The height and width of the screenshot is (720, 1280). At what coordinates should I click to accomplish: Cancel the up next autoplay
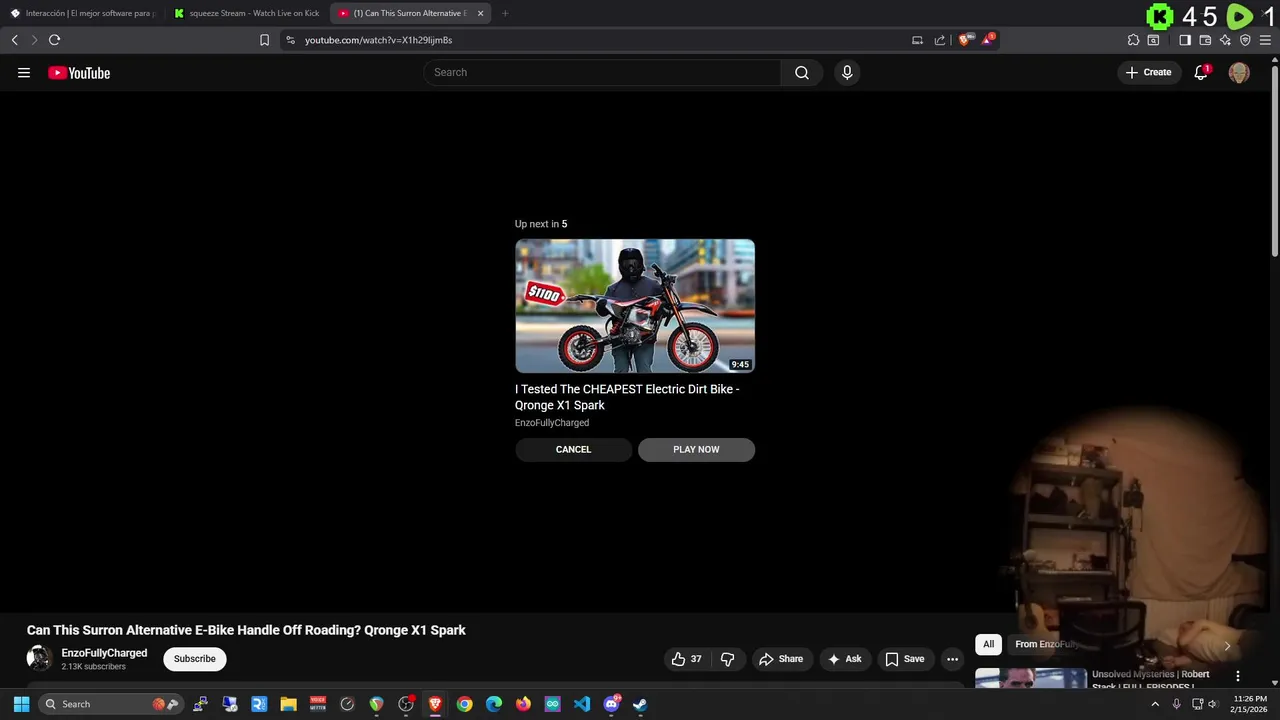(x=573, y=449)
